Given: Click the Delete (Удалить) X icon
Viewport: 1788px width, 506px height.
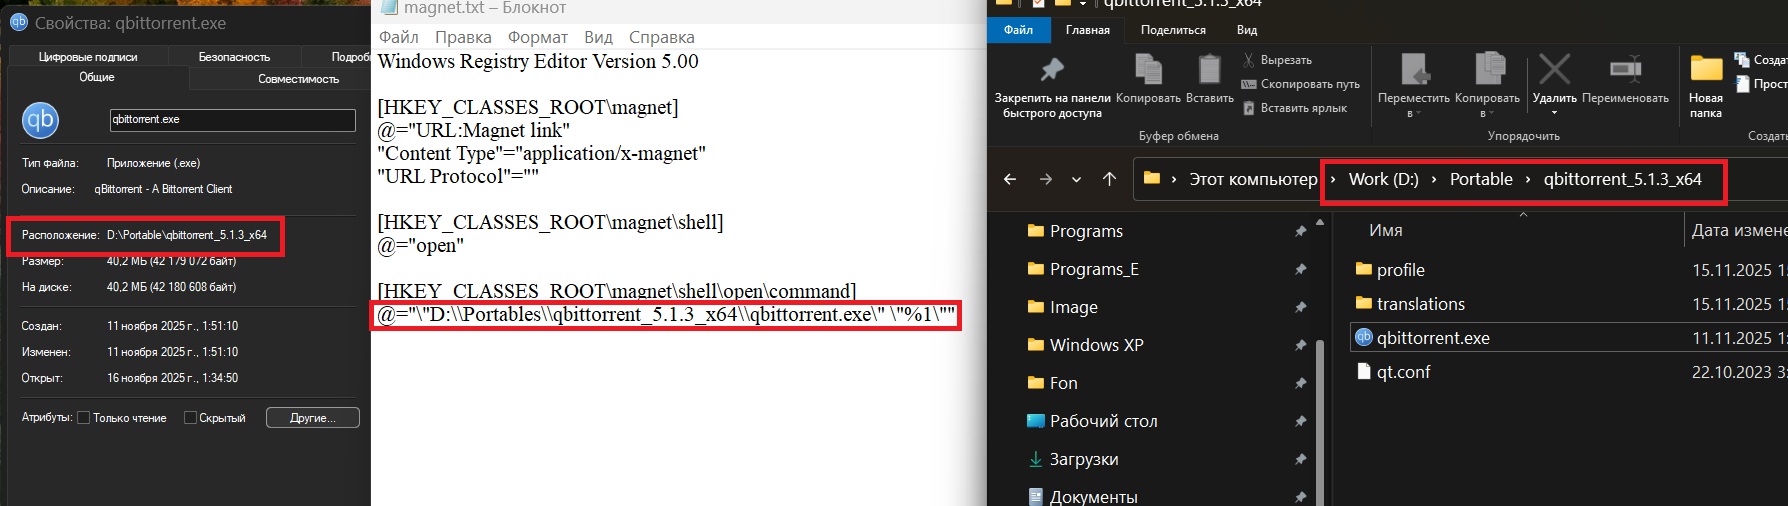Looking at the screenshot, I should (x=1554, y=70).
